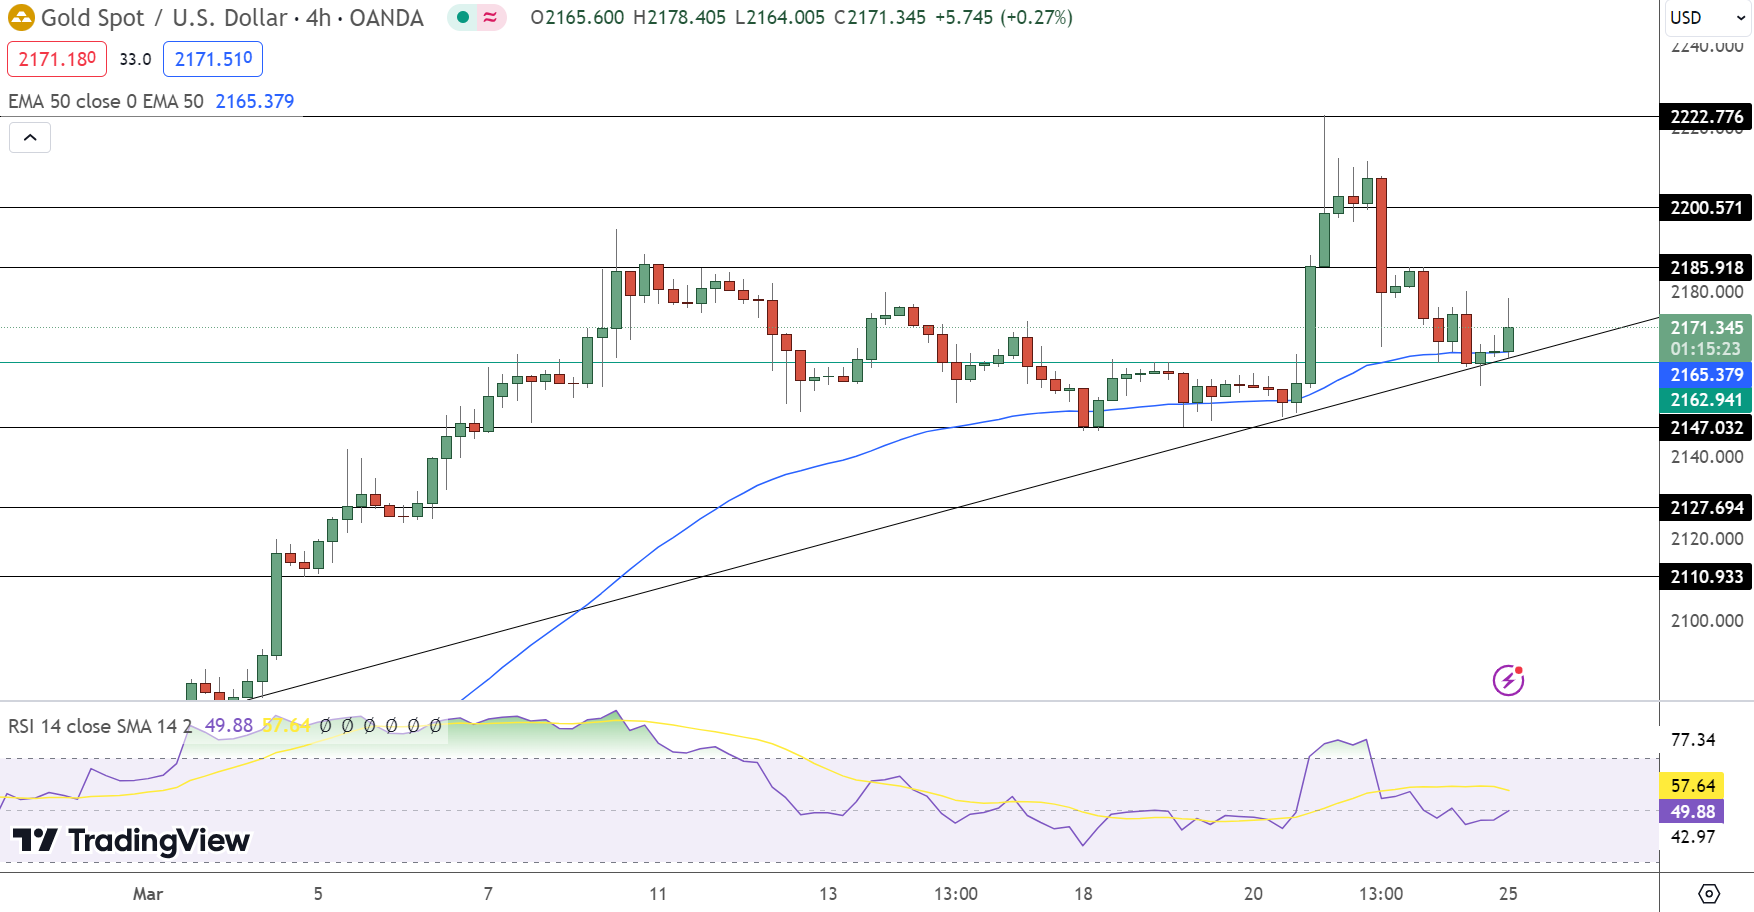Click the spread value 33.0
This screenshot has width=1754, height=912.
pos(135,59)
